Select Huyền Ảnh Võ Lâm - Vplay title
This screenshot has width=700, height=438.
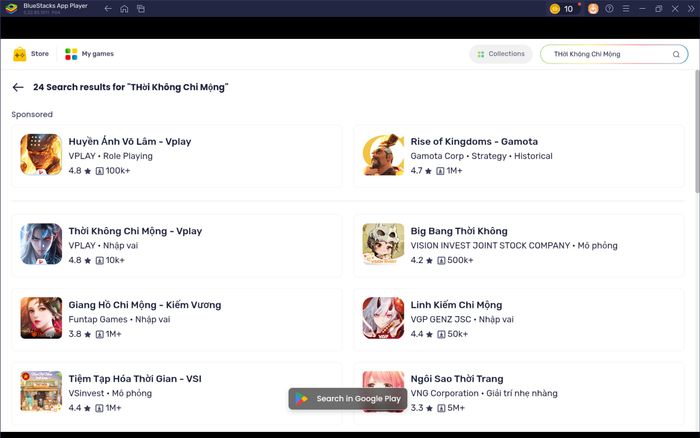130,142
